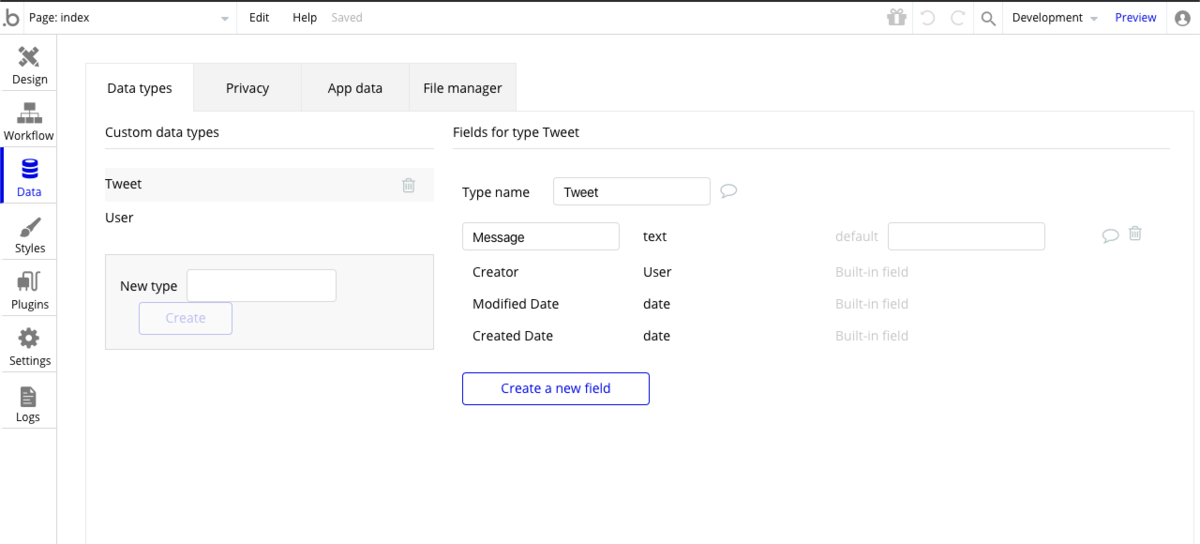Delete the Tweet data type
The image size is (1200, 544).
tap(408, 185)
